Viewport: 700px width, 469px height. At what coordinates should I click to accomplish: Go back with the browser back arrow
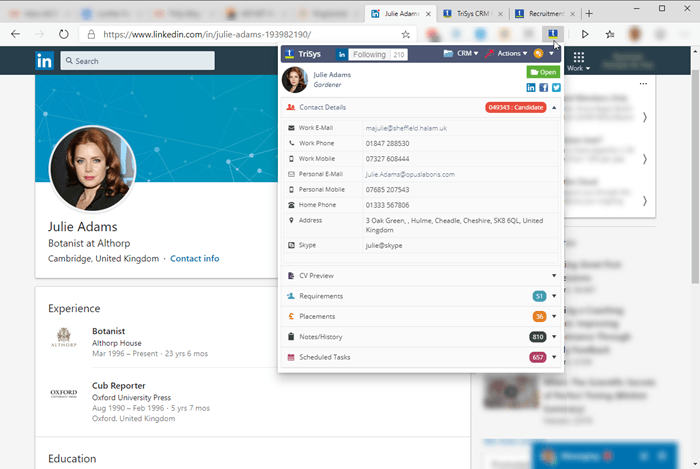click(x=16, y=34)
